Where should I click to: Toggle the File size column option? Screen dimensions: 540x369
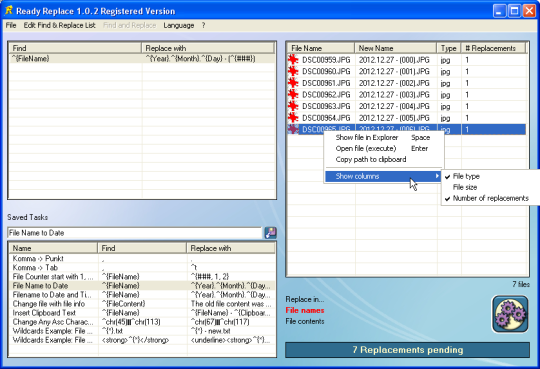(x=490, y=187)
